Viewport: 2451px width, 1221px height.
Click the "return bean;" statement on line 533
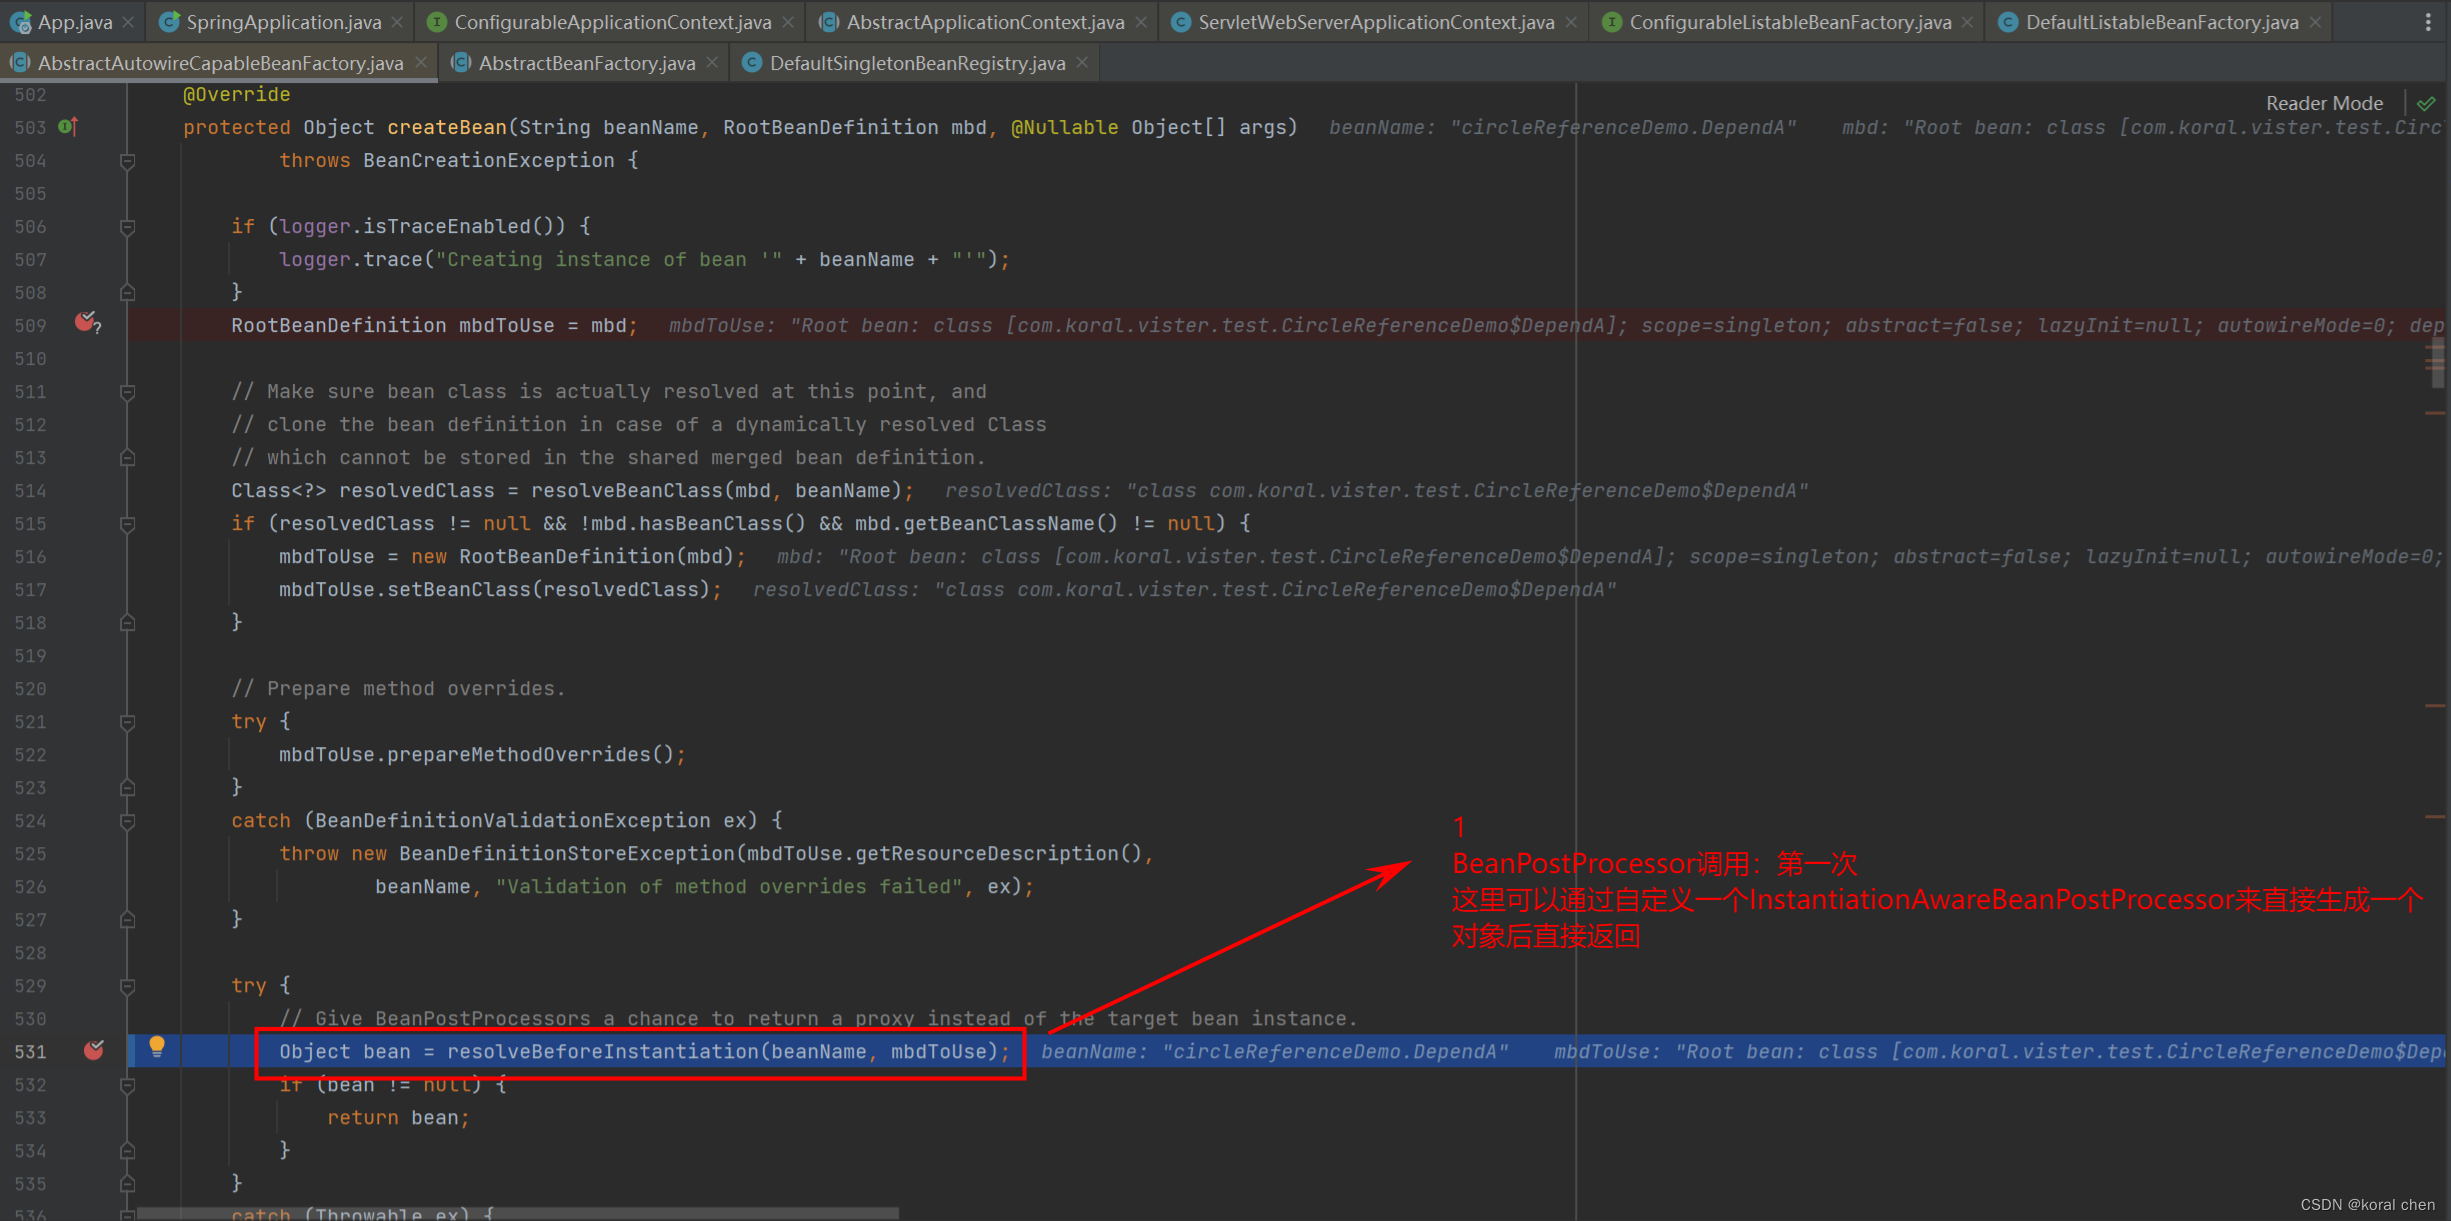tap(398, 1117)
